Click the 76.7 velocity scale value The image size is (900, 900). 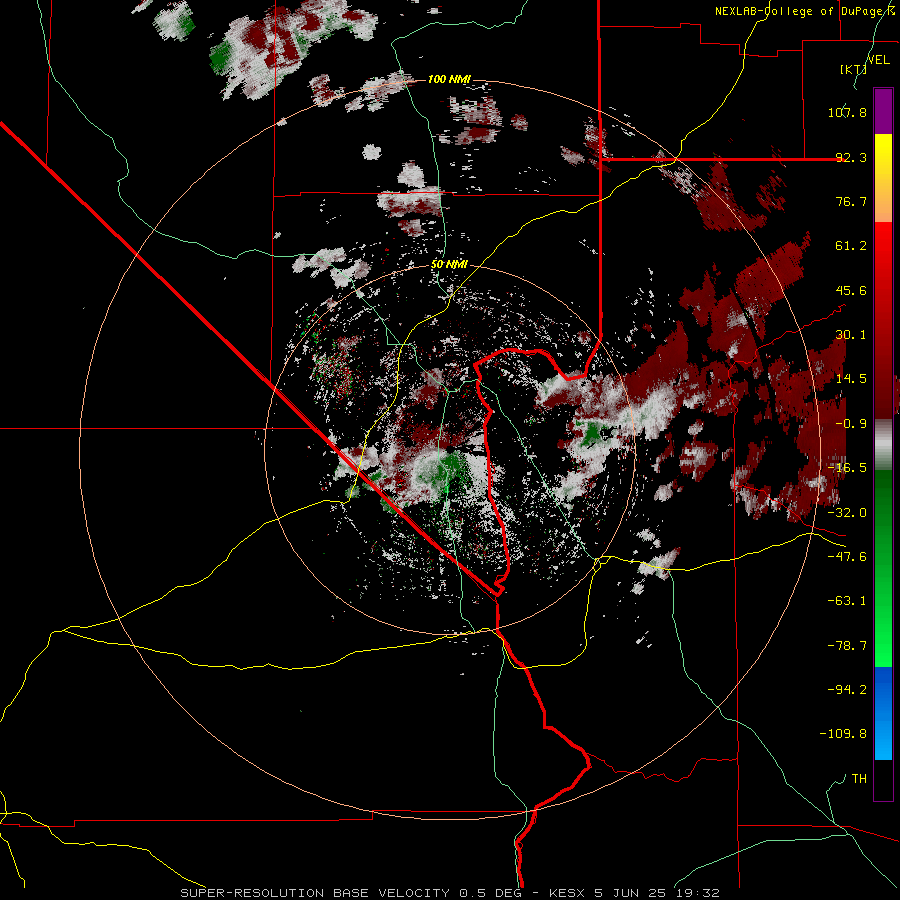click(x=851, y=201)
